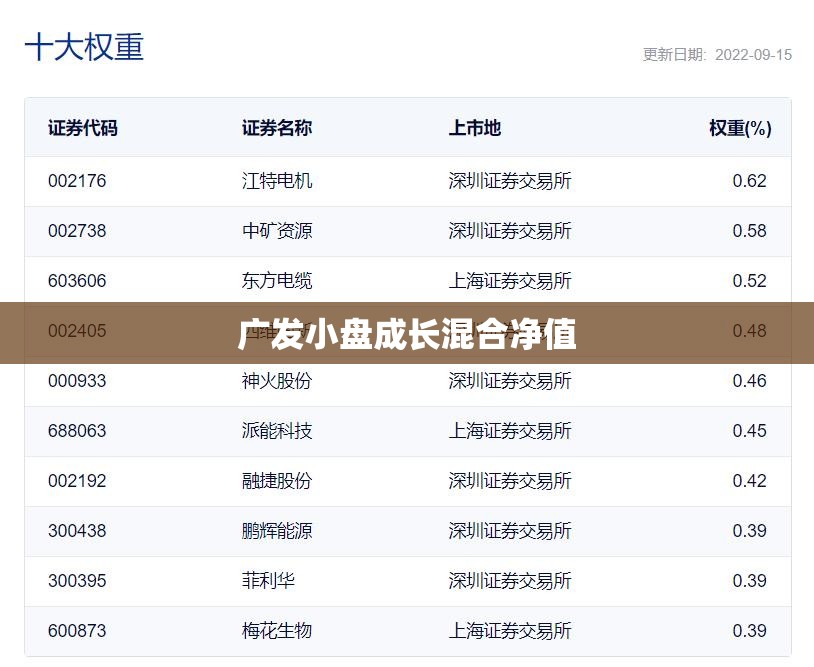Click security code 002738
The width and height of the screenshot is (814, 667).
point(77,231)
